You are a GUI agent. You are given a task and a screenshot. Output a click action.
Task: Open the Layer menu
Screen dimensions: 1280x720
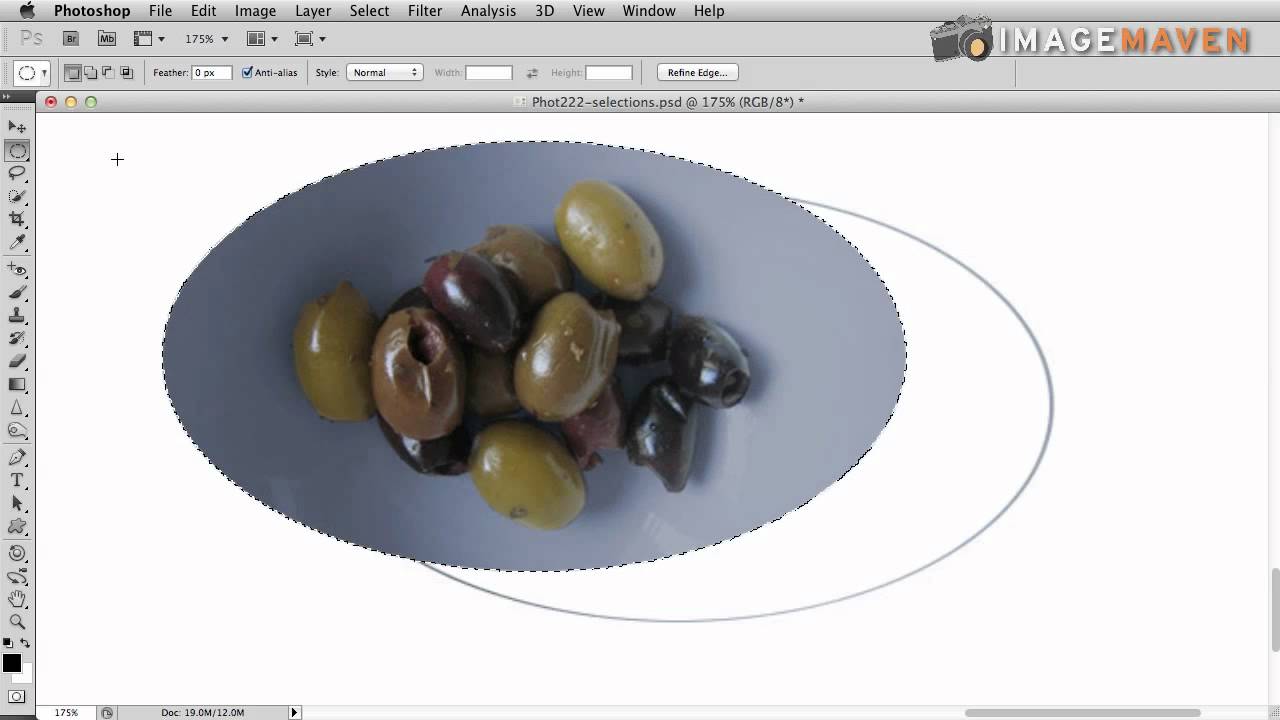(x=313, y=11)
